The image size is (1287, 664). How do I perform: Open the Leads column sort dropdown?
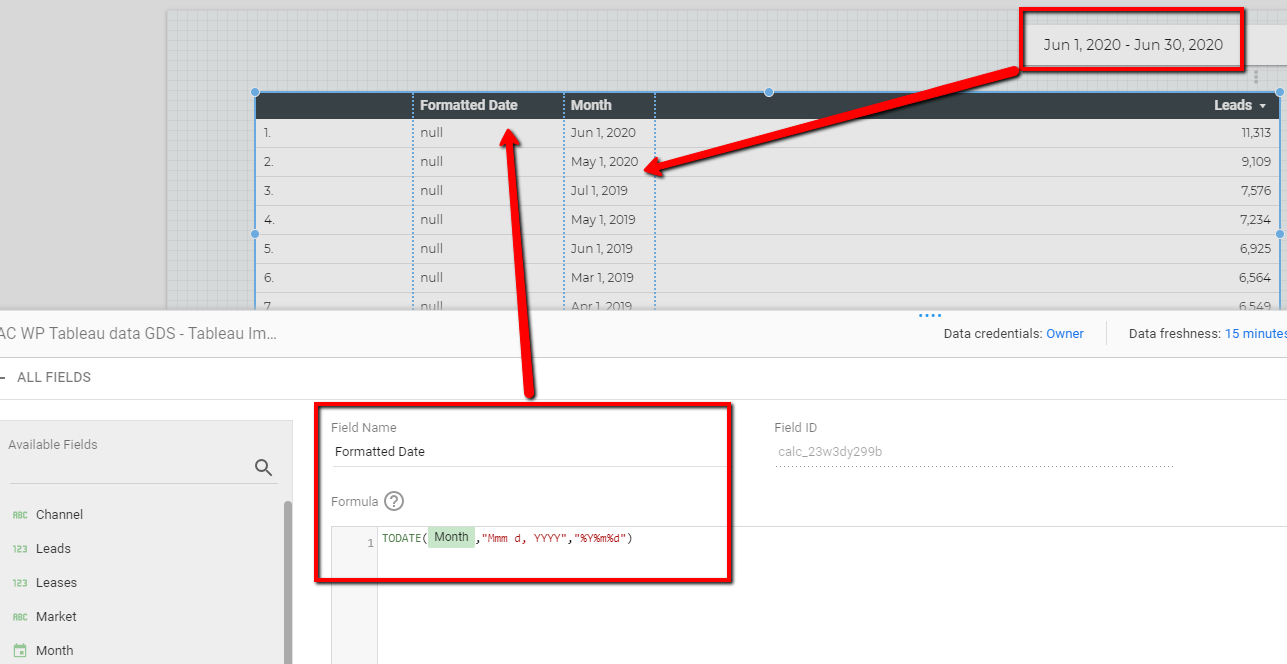pyautogui.click(x=1264, y=105)
